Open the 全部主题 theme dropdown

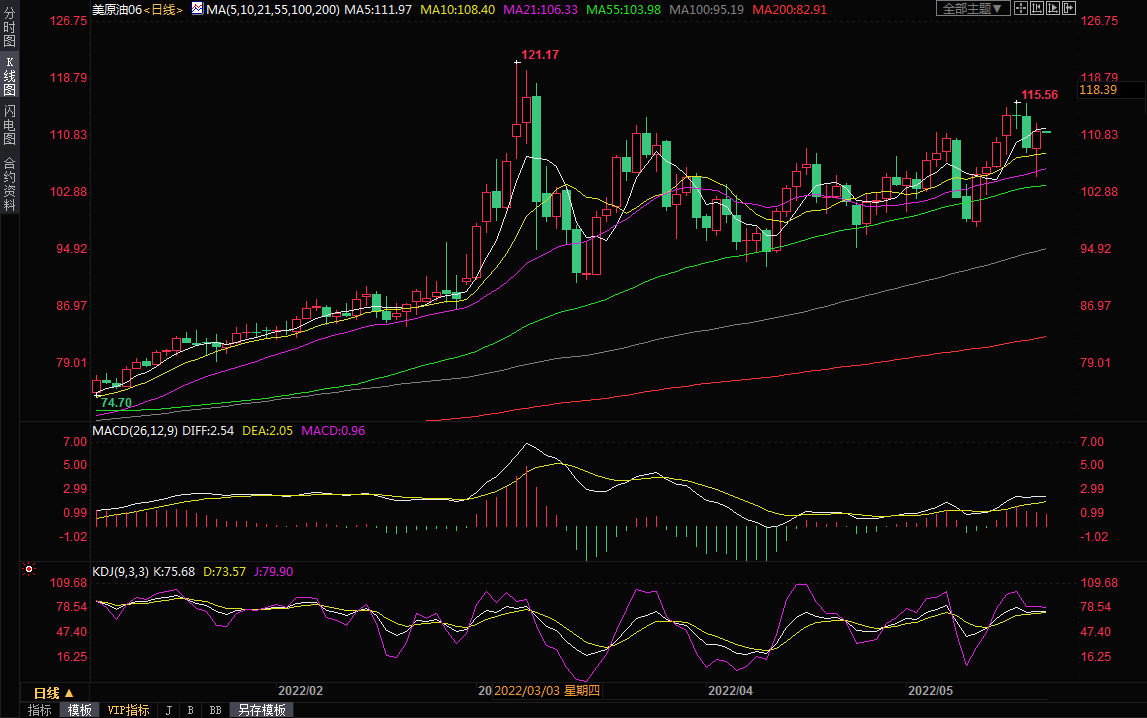[972, 9]
